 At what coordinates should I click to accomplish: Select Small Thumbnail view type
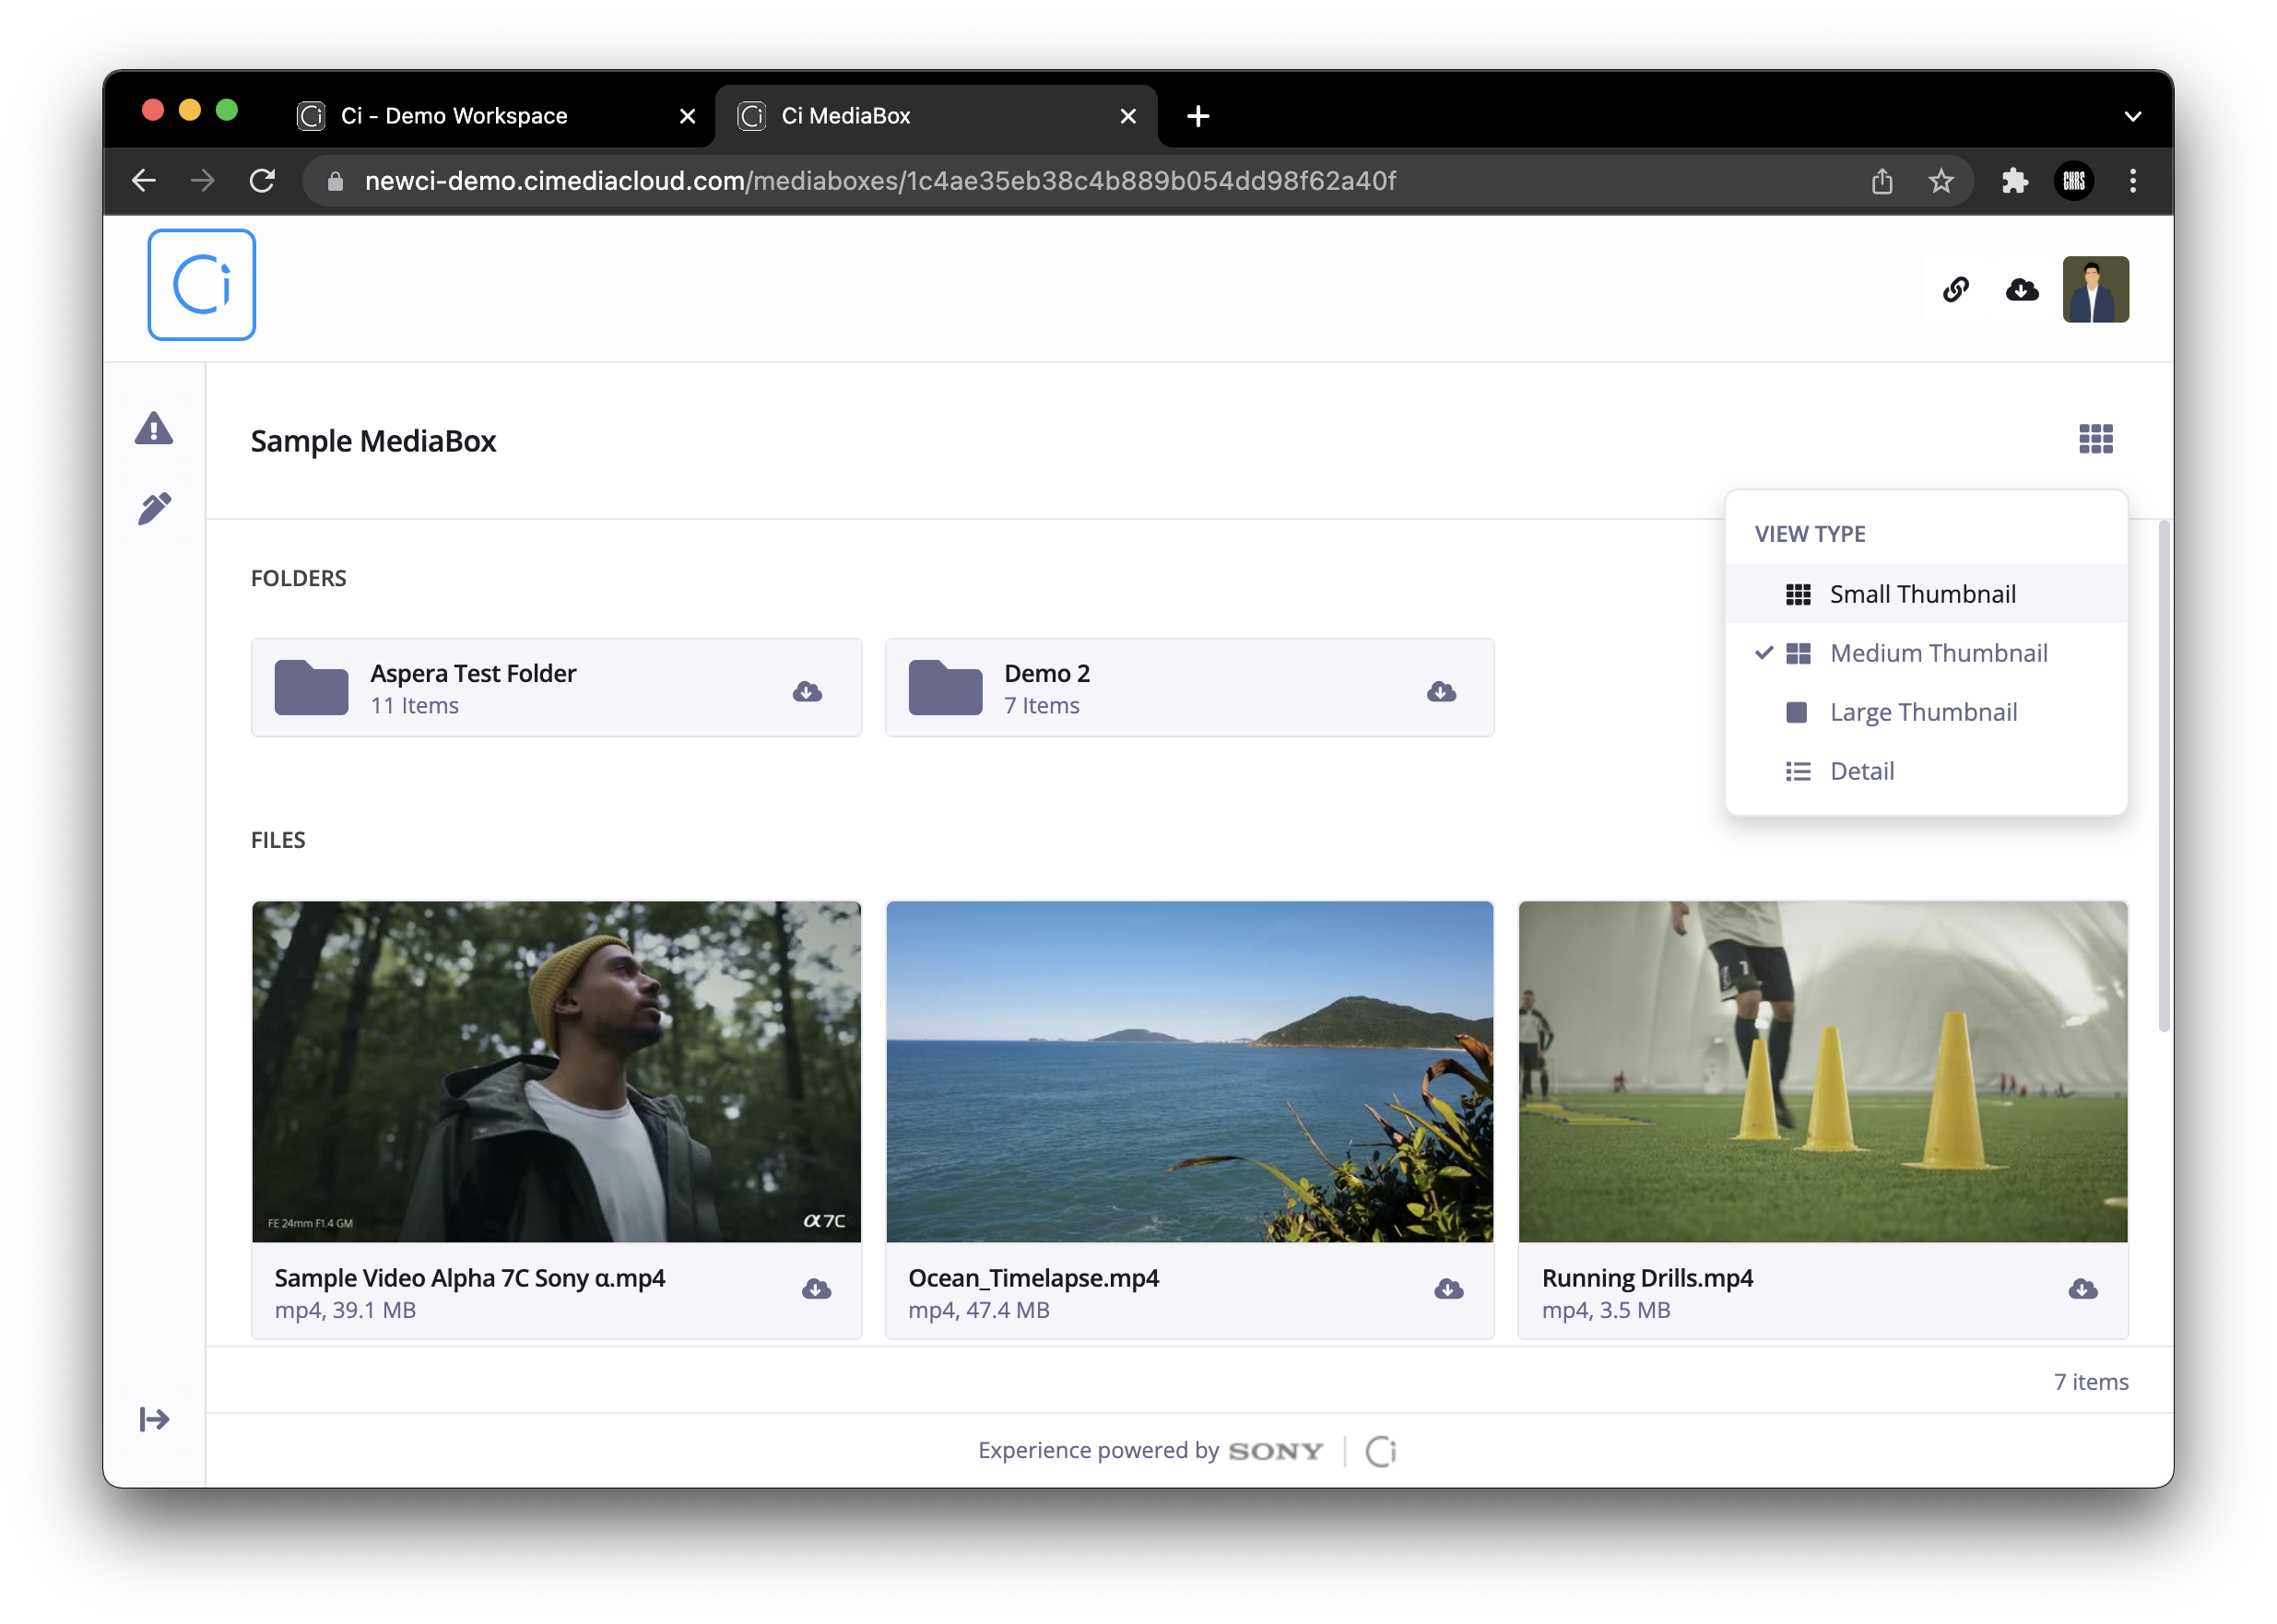click(x=1924, y=594)
